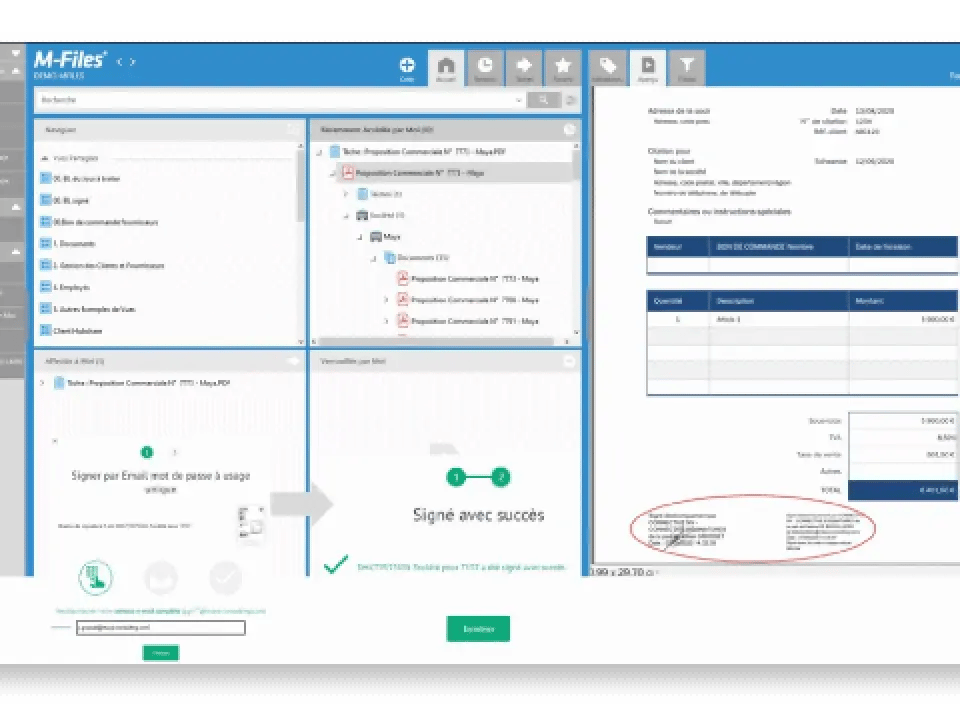The image size is (960, 720).
Task: Open the Accueil home tab
Action: [x=446, y=66]
